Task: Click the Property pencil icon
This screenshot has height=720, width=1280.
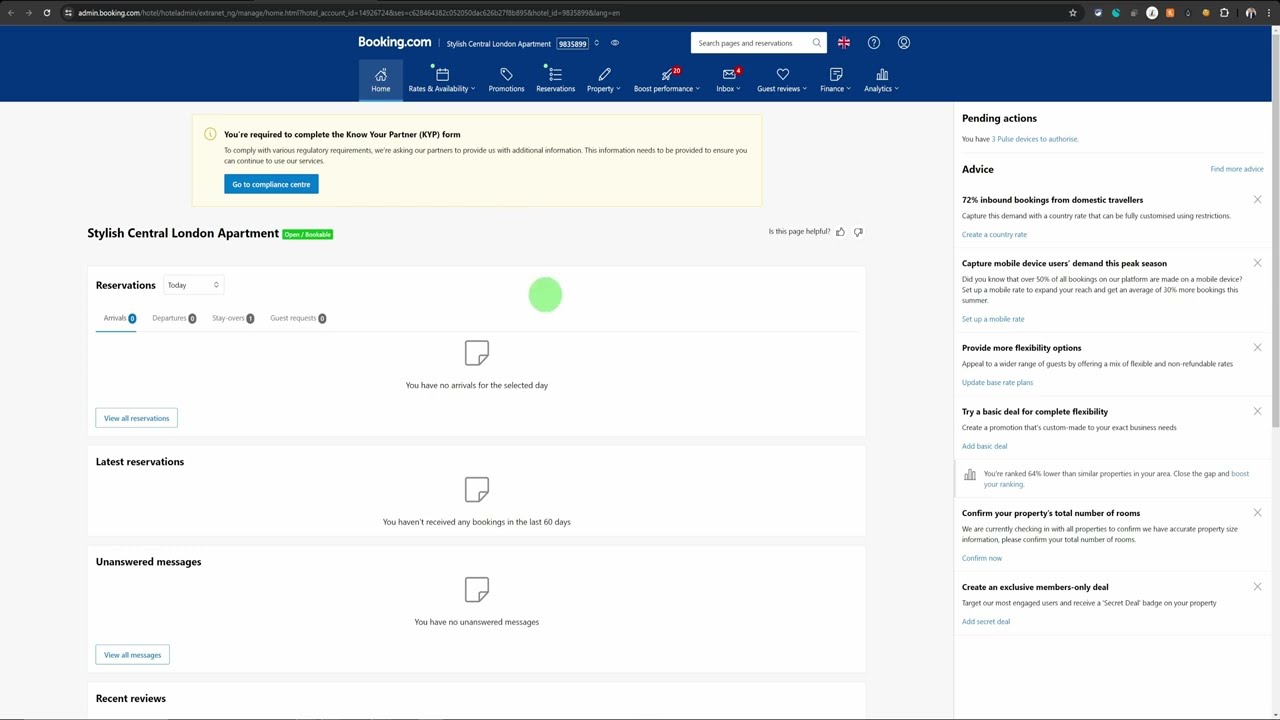Action: coord(604,75)
